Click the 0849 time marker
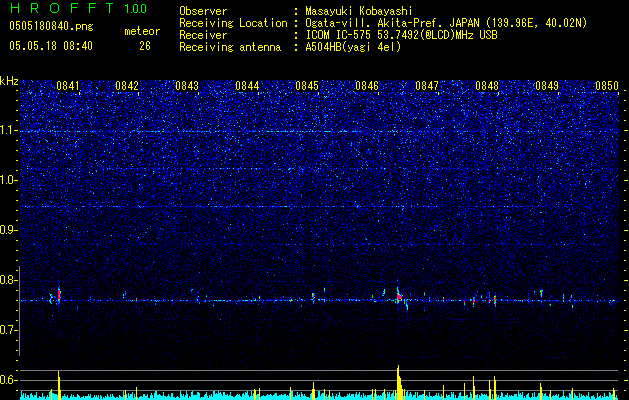 click(x=547, y=86)
